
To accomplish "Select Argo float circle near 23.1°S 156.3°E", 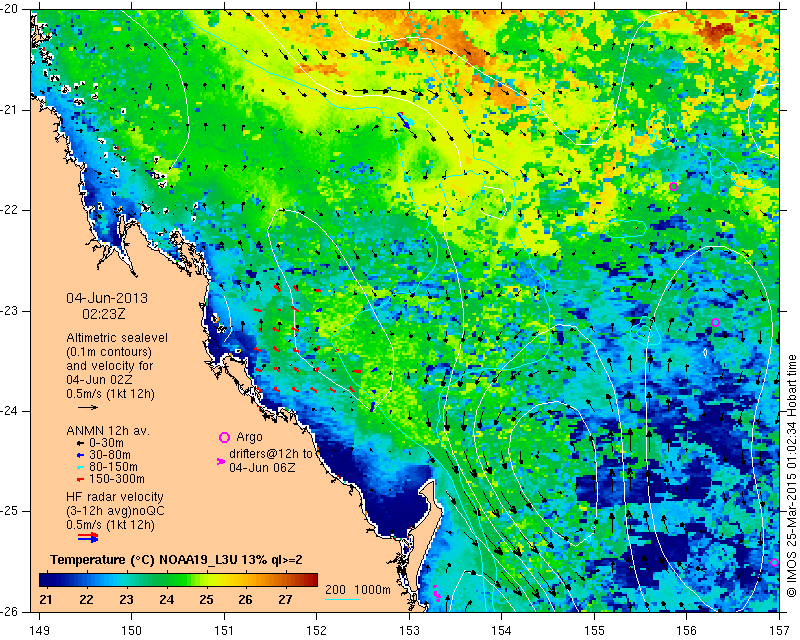I will coord(715,323).
